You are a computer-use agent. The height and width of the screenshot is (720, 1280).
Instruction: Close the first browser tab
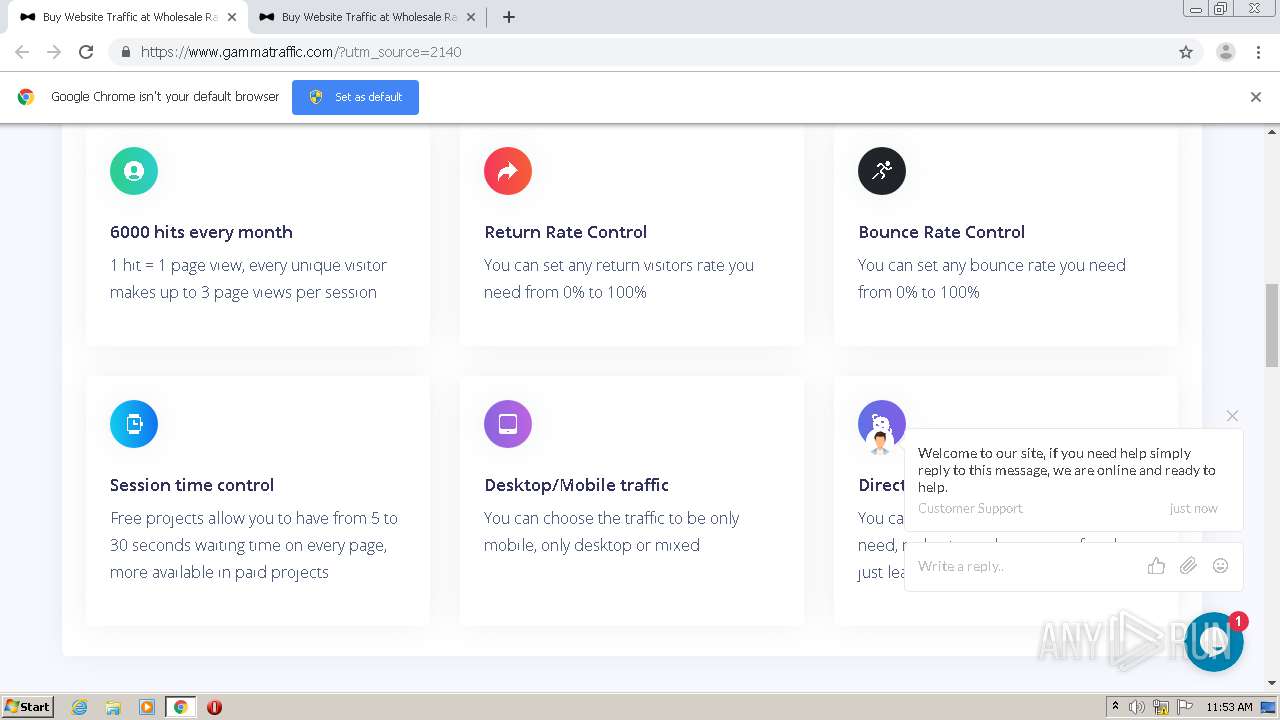pyautogui.click(x=232, y=17)
